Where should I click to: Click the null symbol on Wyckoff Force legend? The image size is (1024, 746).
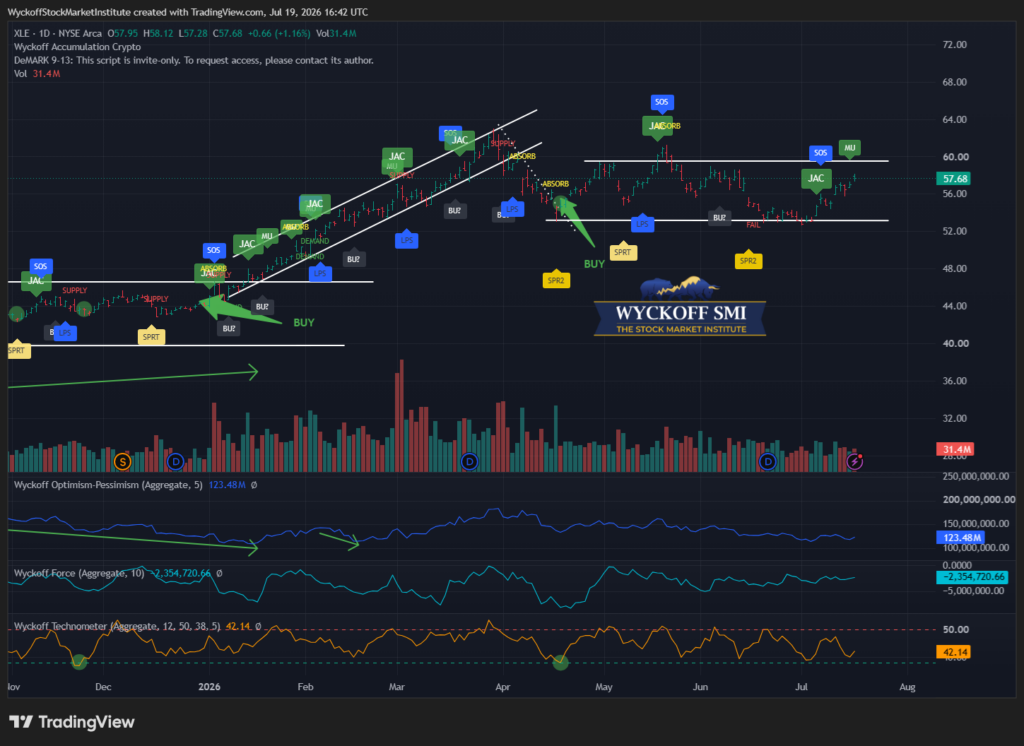[x=219, y=573]
